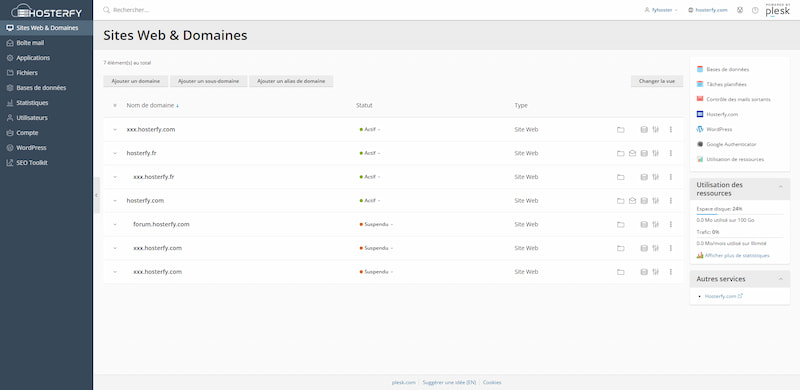Open three-dot menu for forum.hosterfy.com
Viewport: 800px width, 390px height.
pos(671,224)
